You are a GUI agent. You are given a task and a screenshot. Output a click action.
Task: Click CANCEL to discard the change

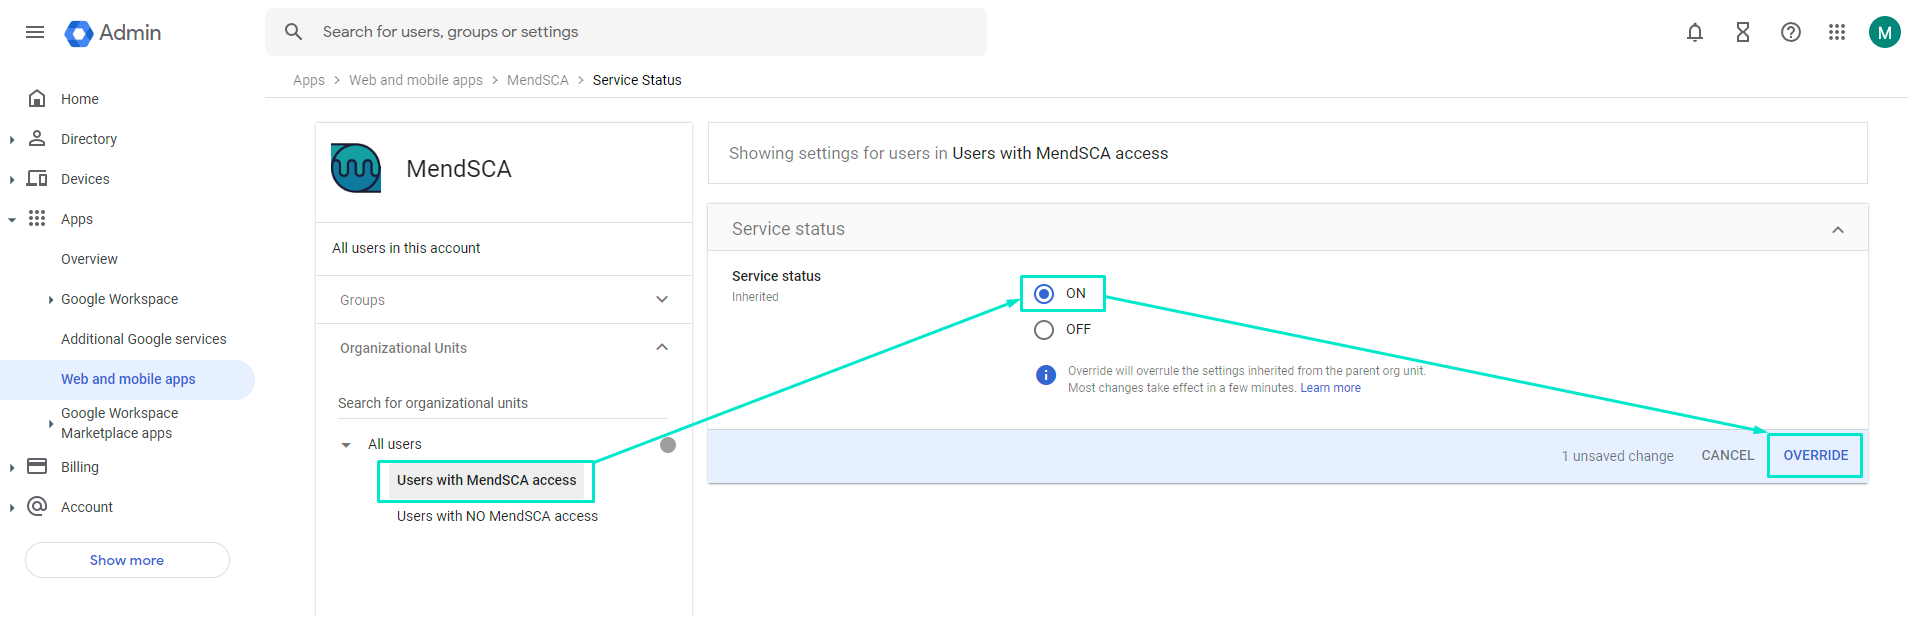[x=1727, y=455]
